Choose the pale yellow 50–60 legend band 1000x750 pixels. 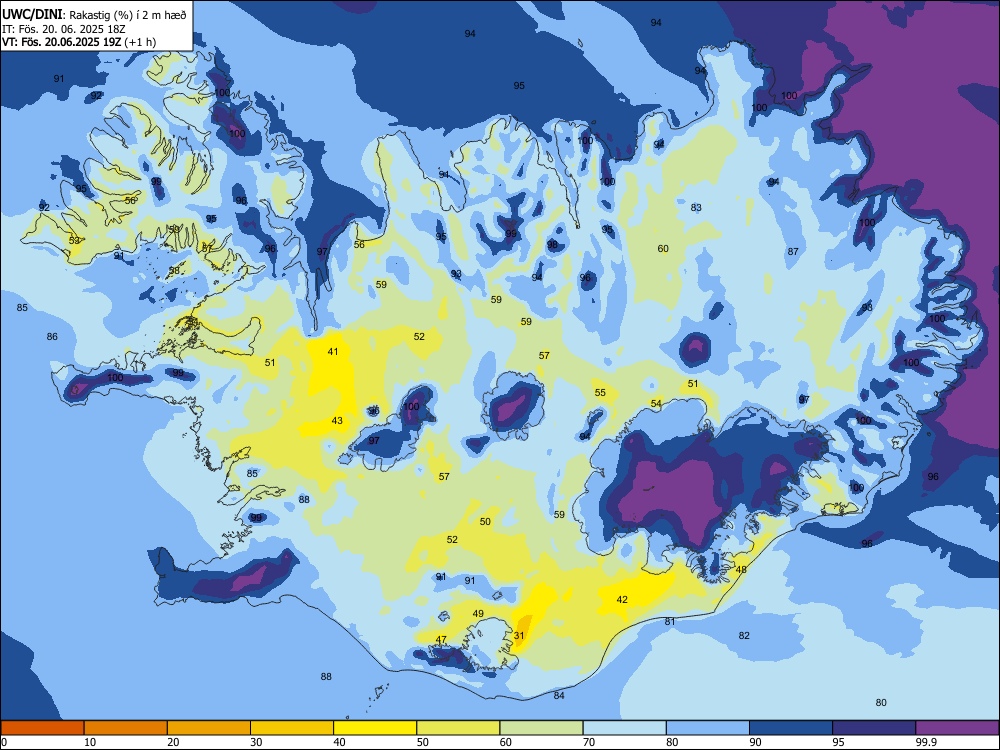pyautogui.click(x=458, y=728)
